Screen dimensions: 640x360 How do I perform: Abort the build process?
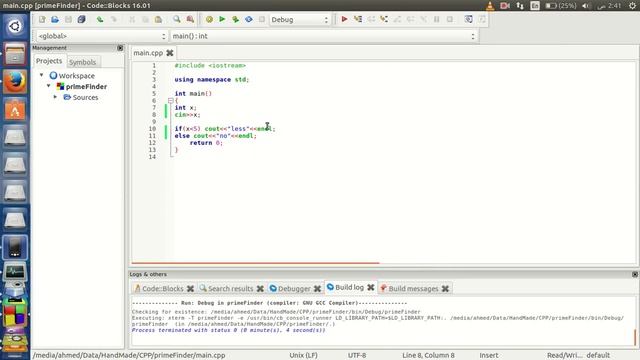click(x=262, y=19)
